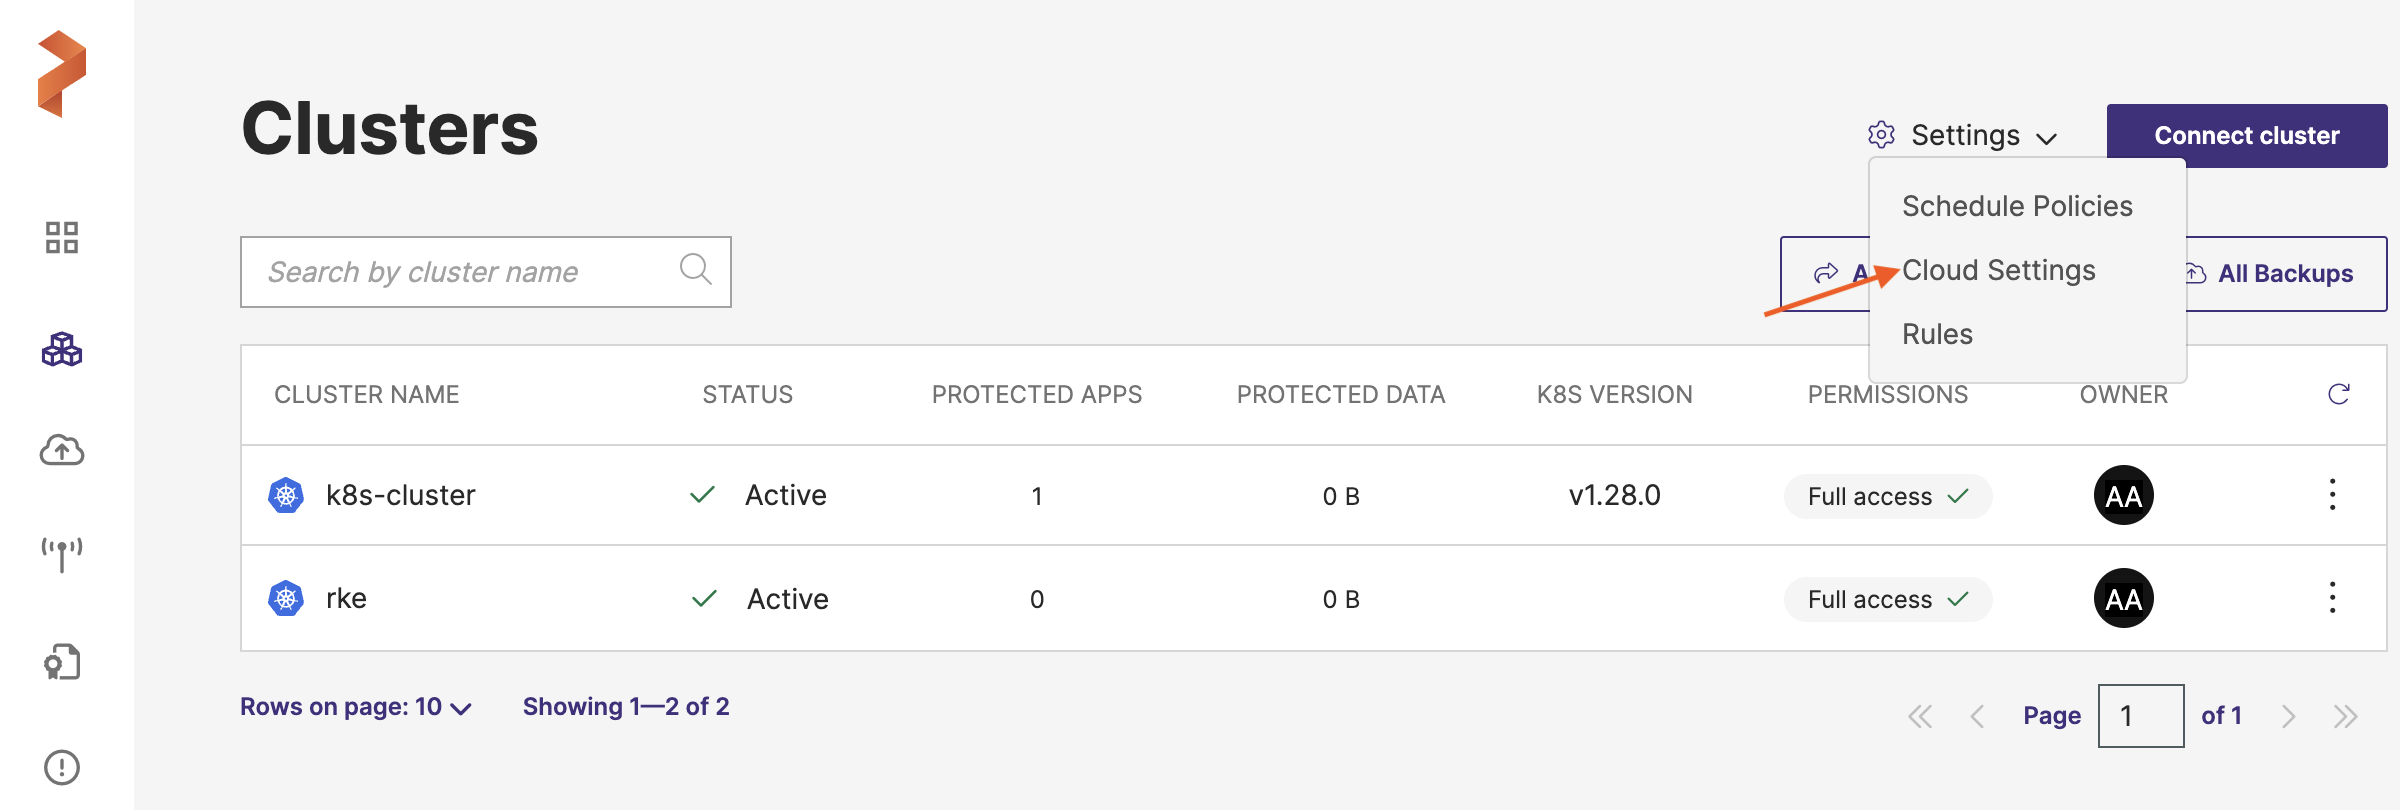Open All Backups
2400x810 pixels.
(x=2284, y=274)
